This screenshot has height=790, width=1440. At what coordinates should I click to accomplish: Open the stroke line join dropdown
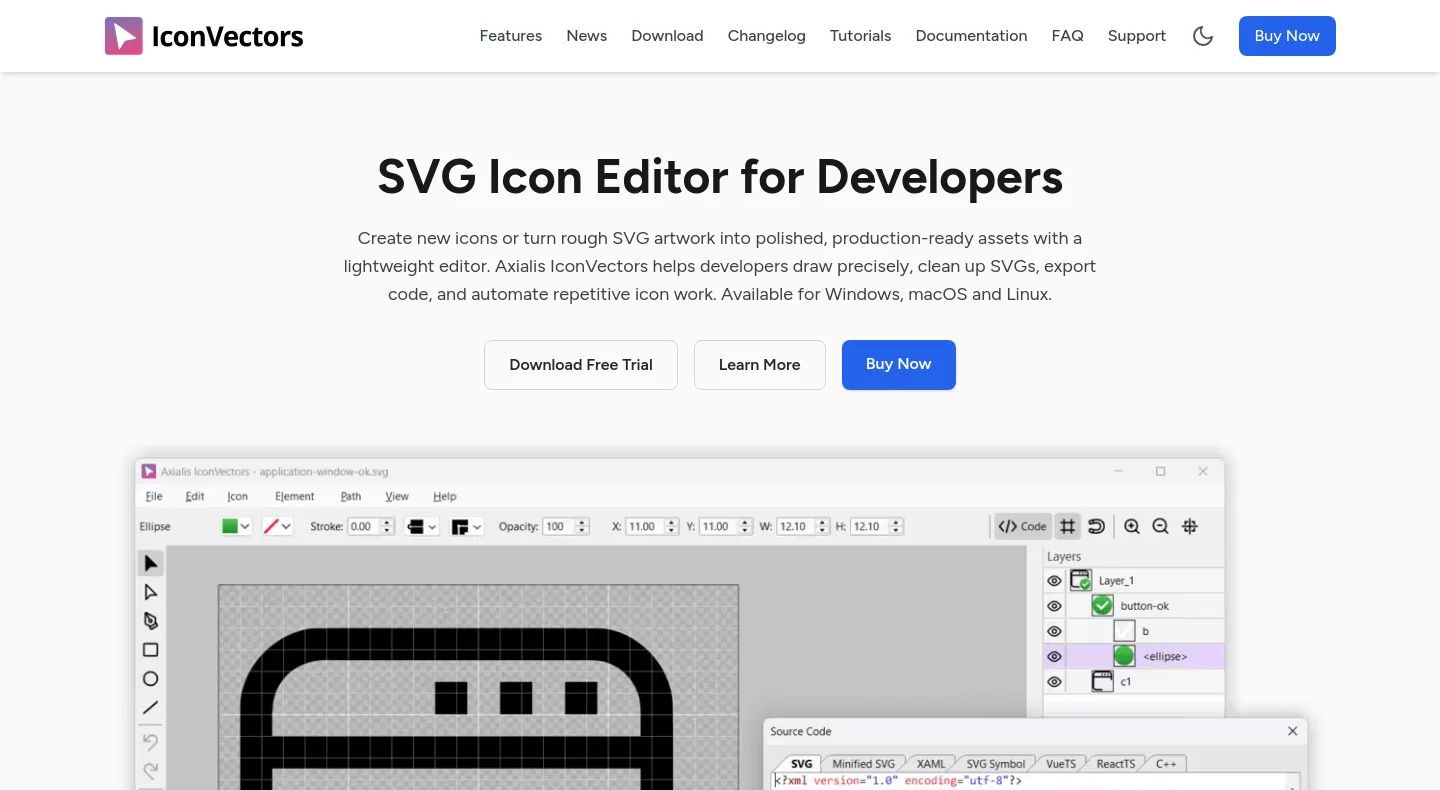coord(467,527)
